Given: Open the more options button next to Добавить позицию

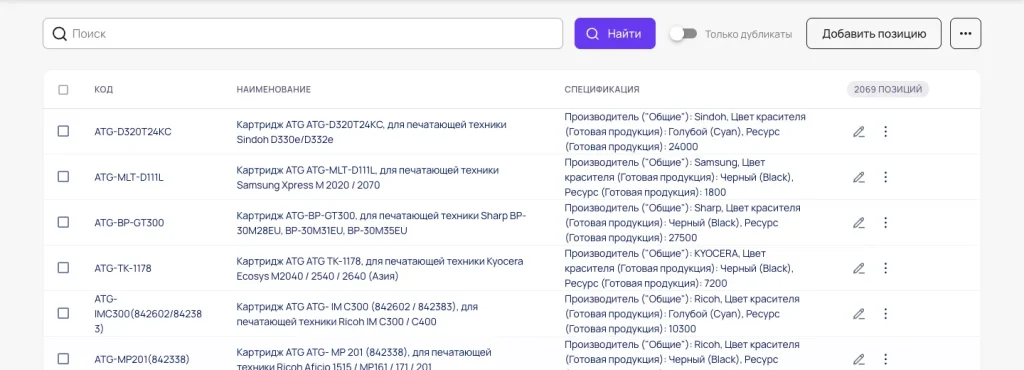Looking at the screenshot, I should (x=965, y=33).
